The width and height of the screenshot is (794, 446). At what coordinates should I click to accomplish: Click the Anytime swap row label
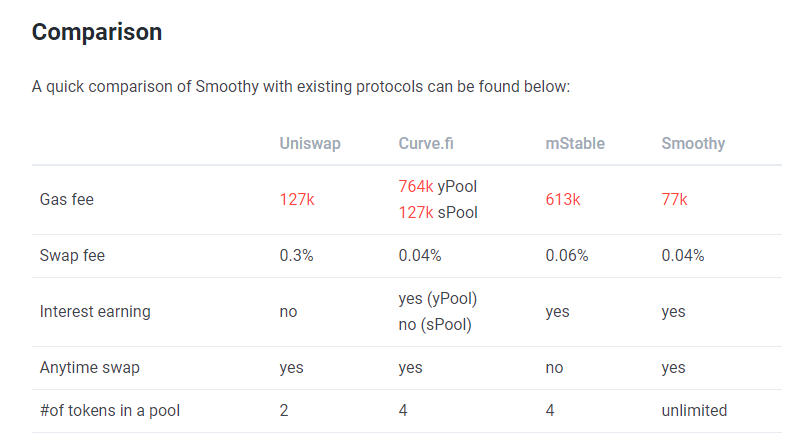click(x=90, y=367)
